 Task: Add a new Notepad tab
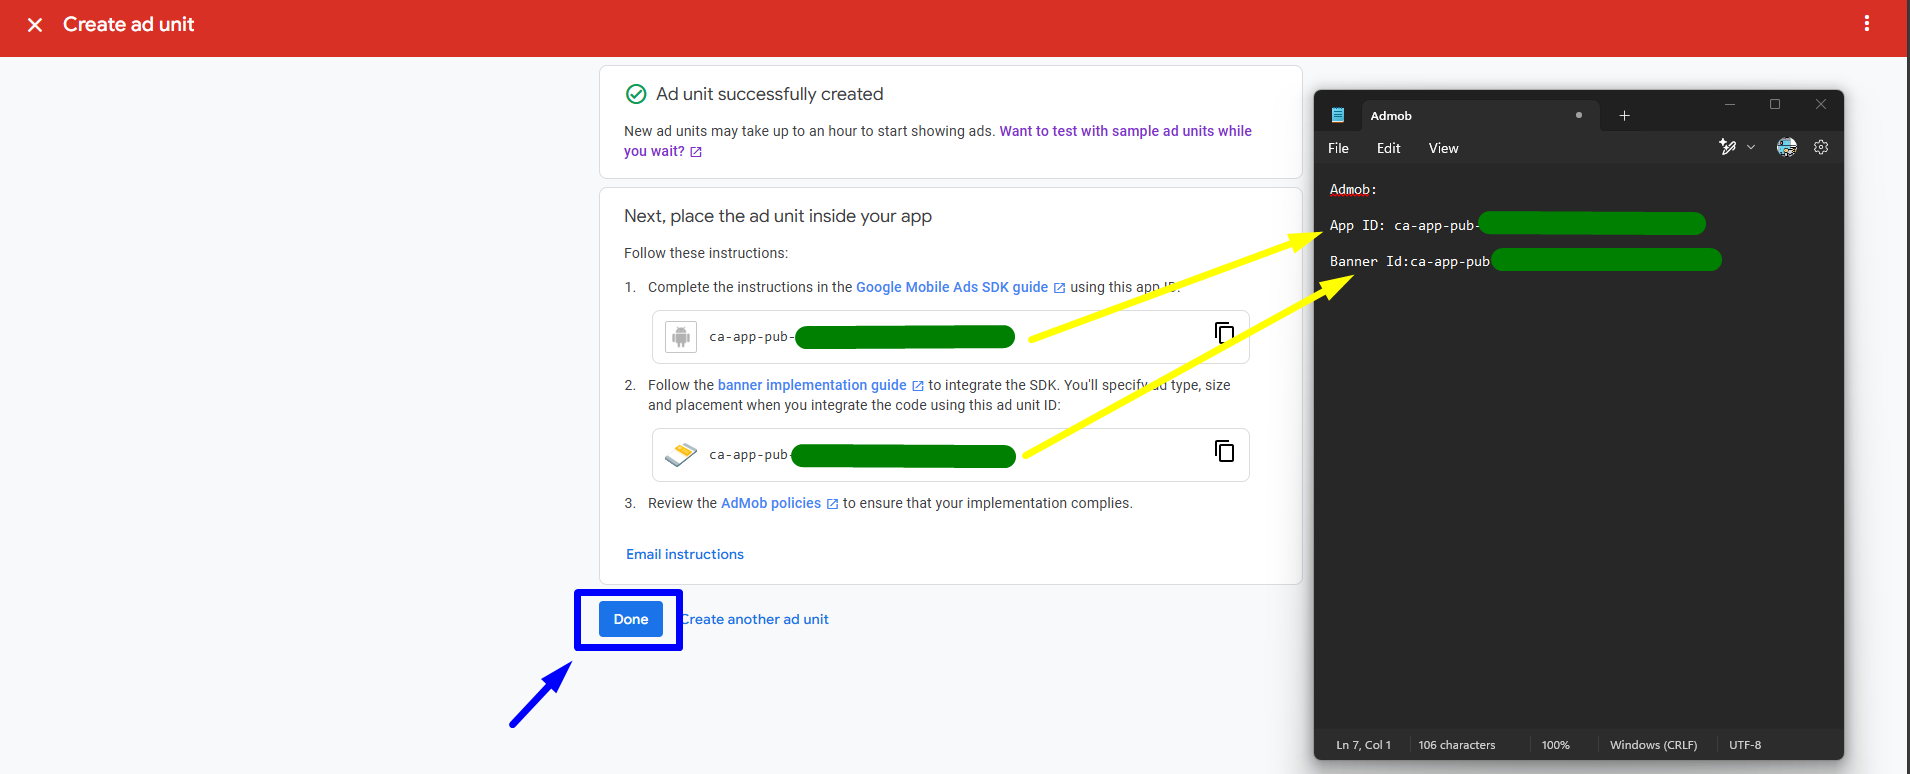click(1624, 116)
